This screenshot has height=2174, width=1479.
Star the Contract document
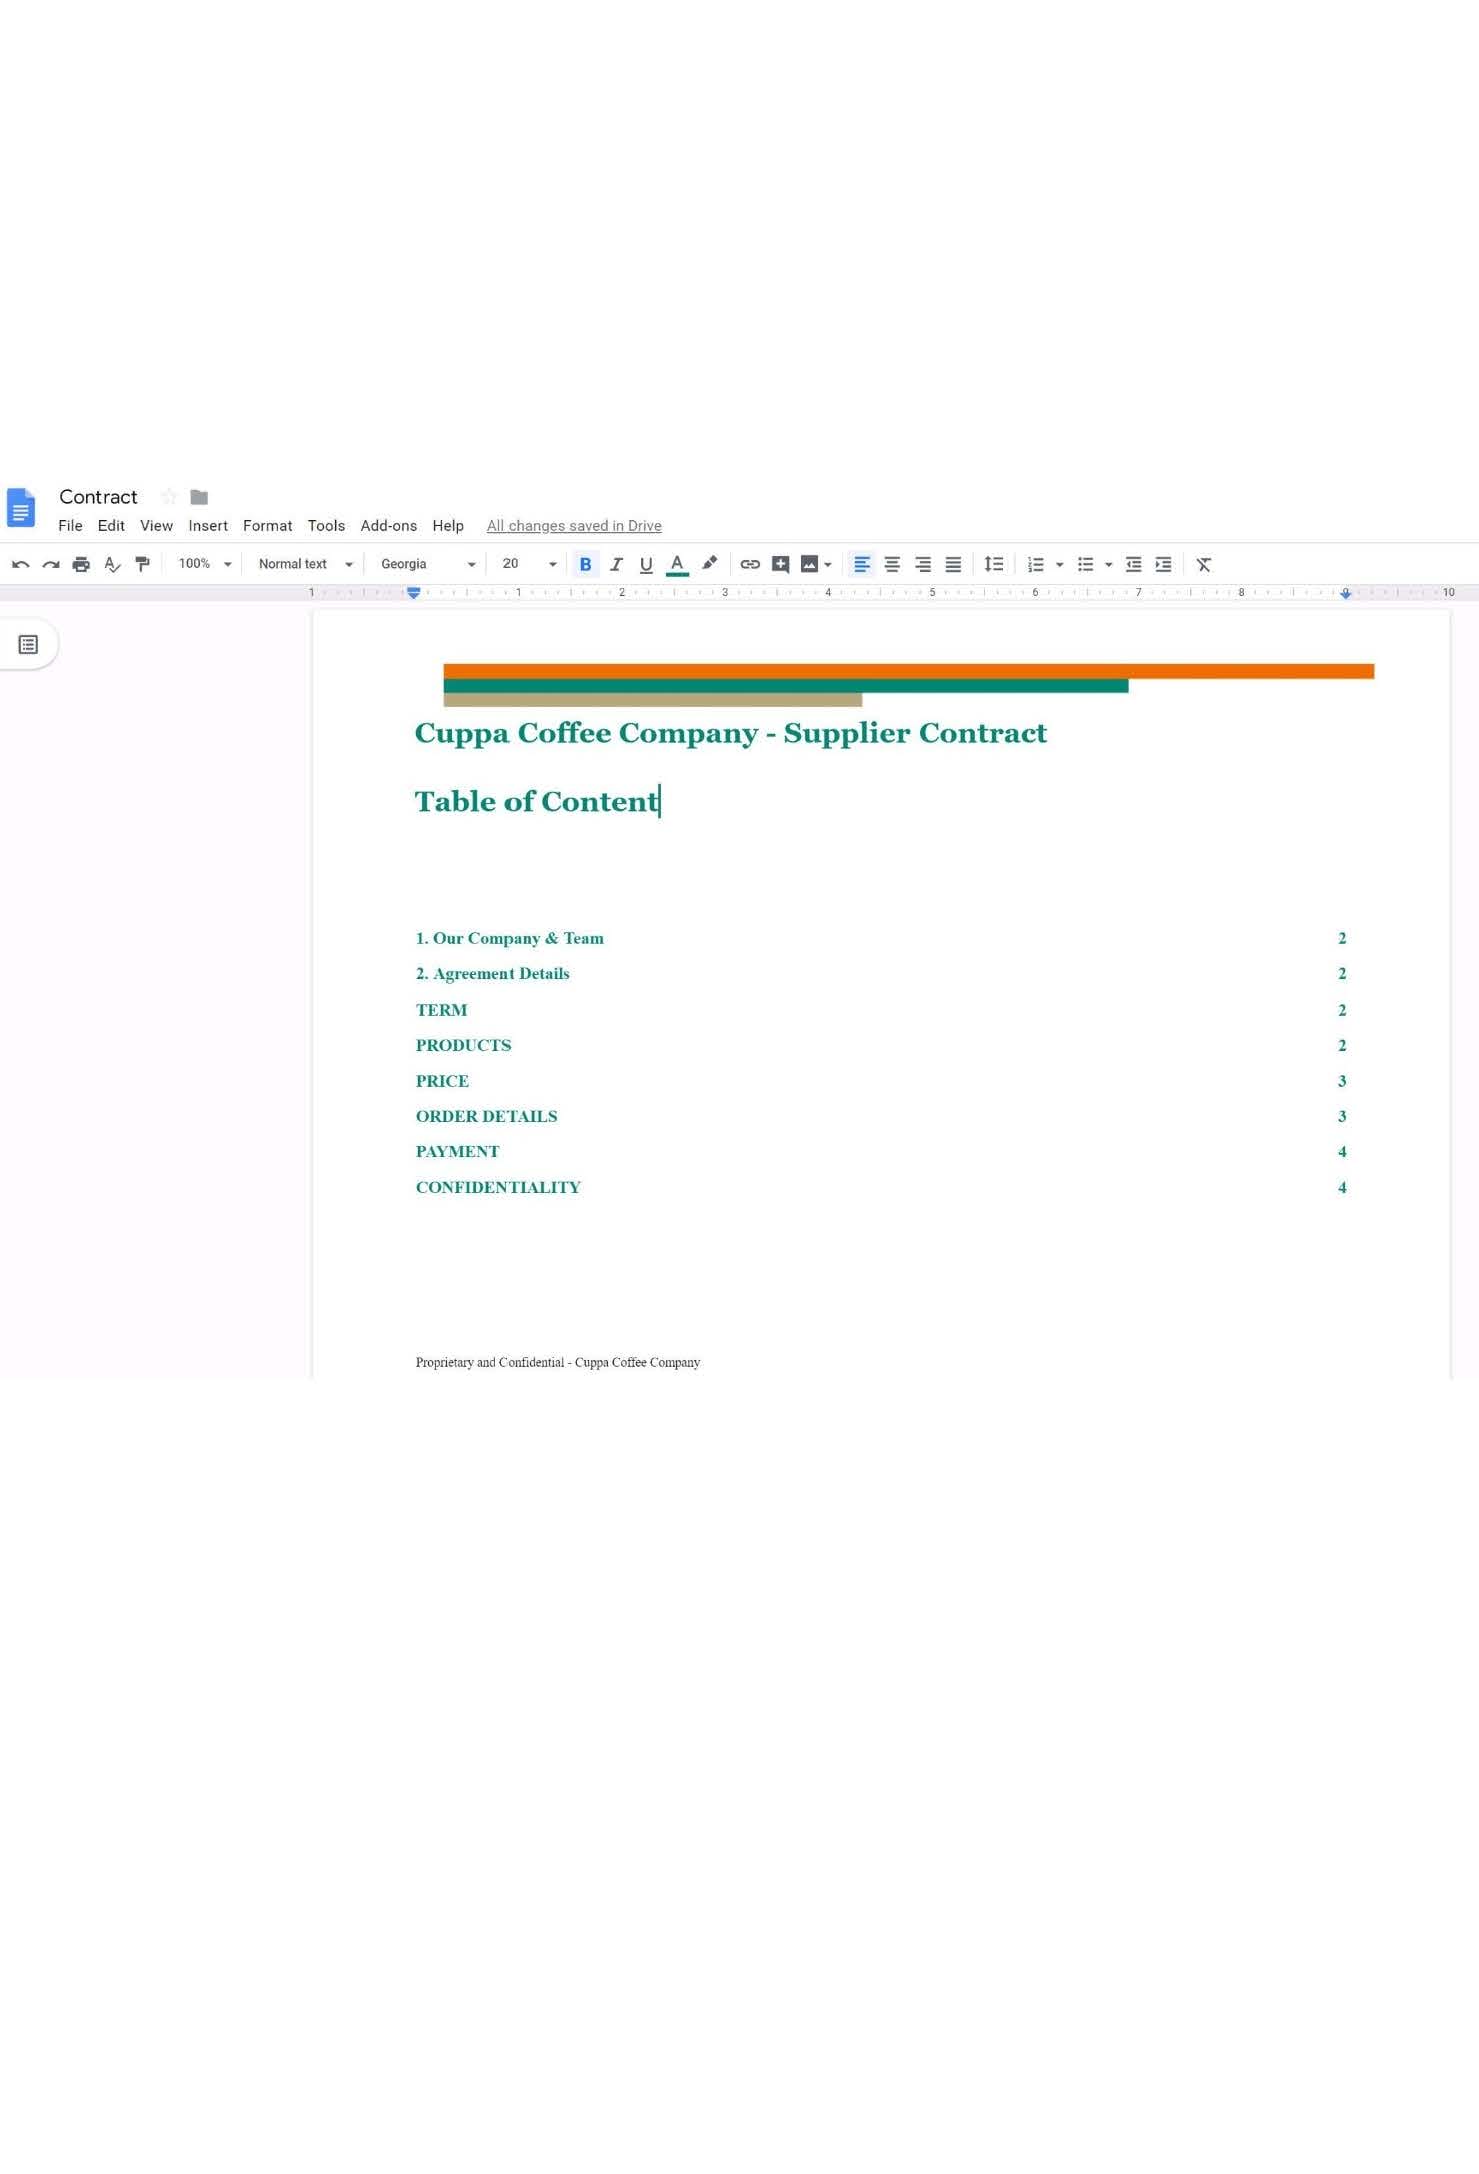[x=169, y=497]
